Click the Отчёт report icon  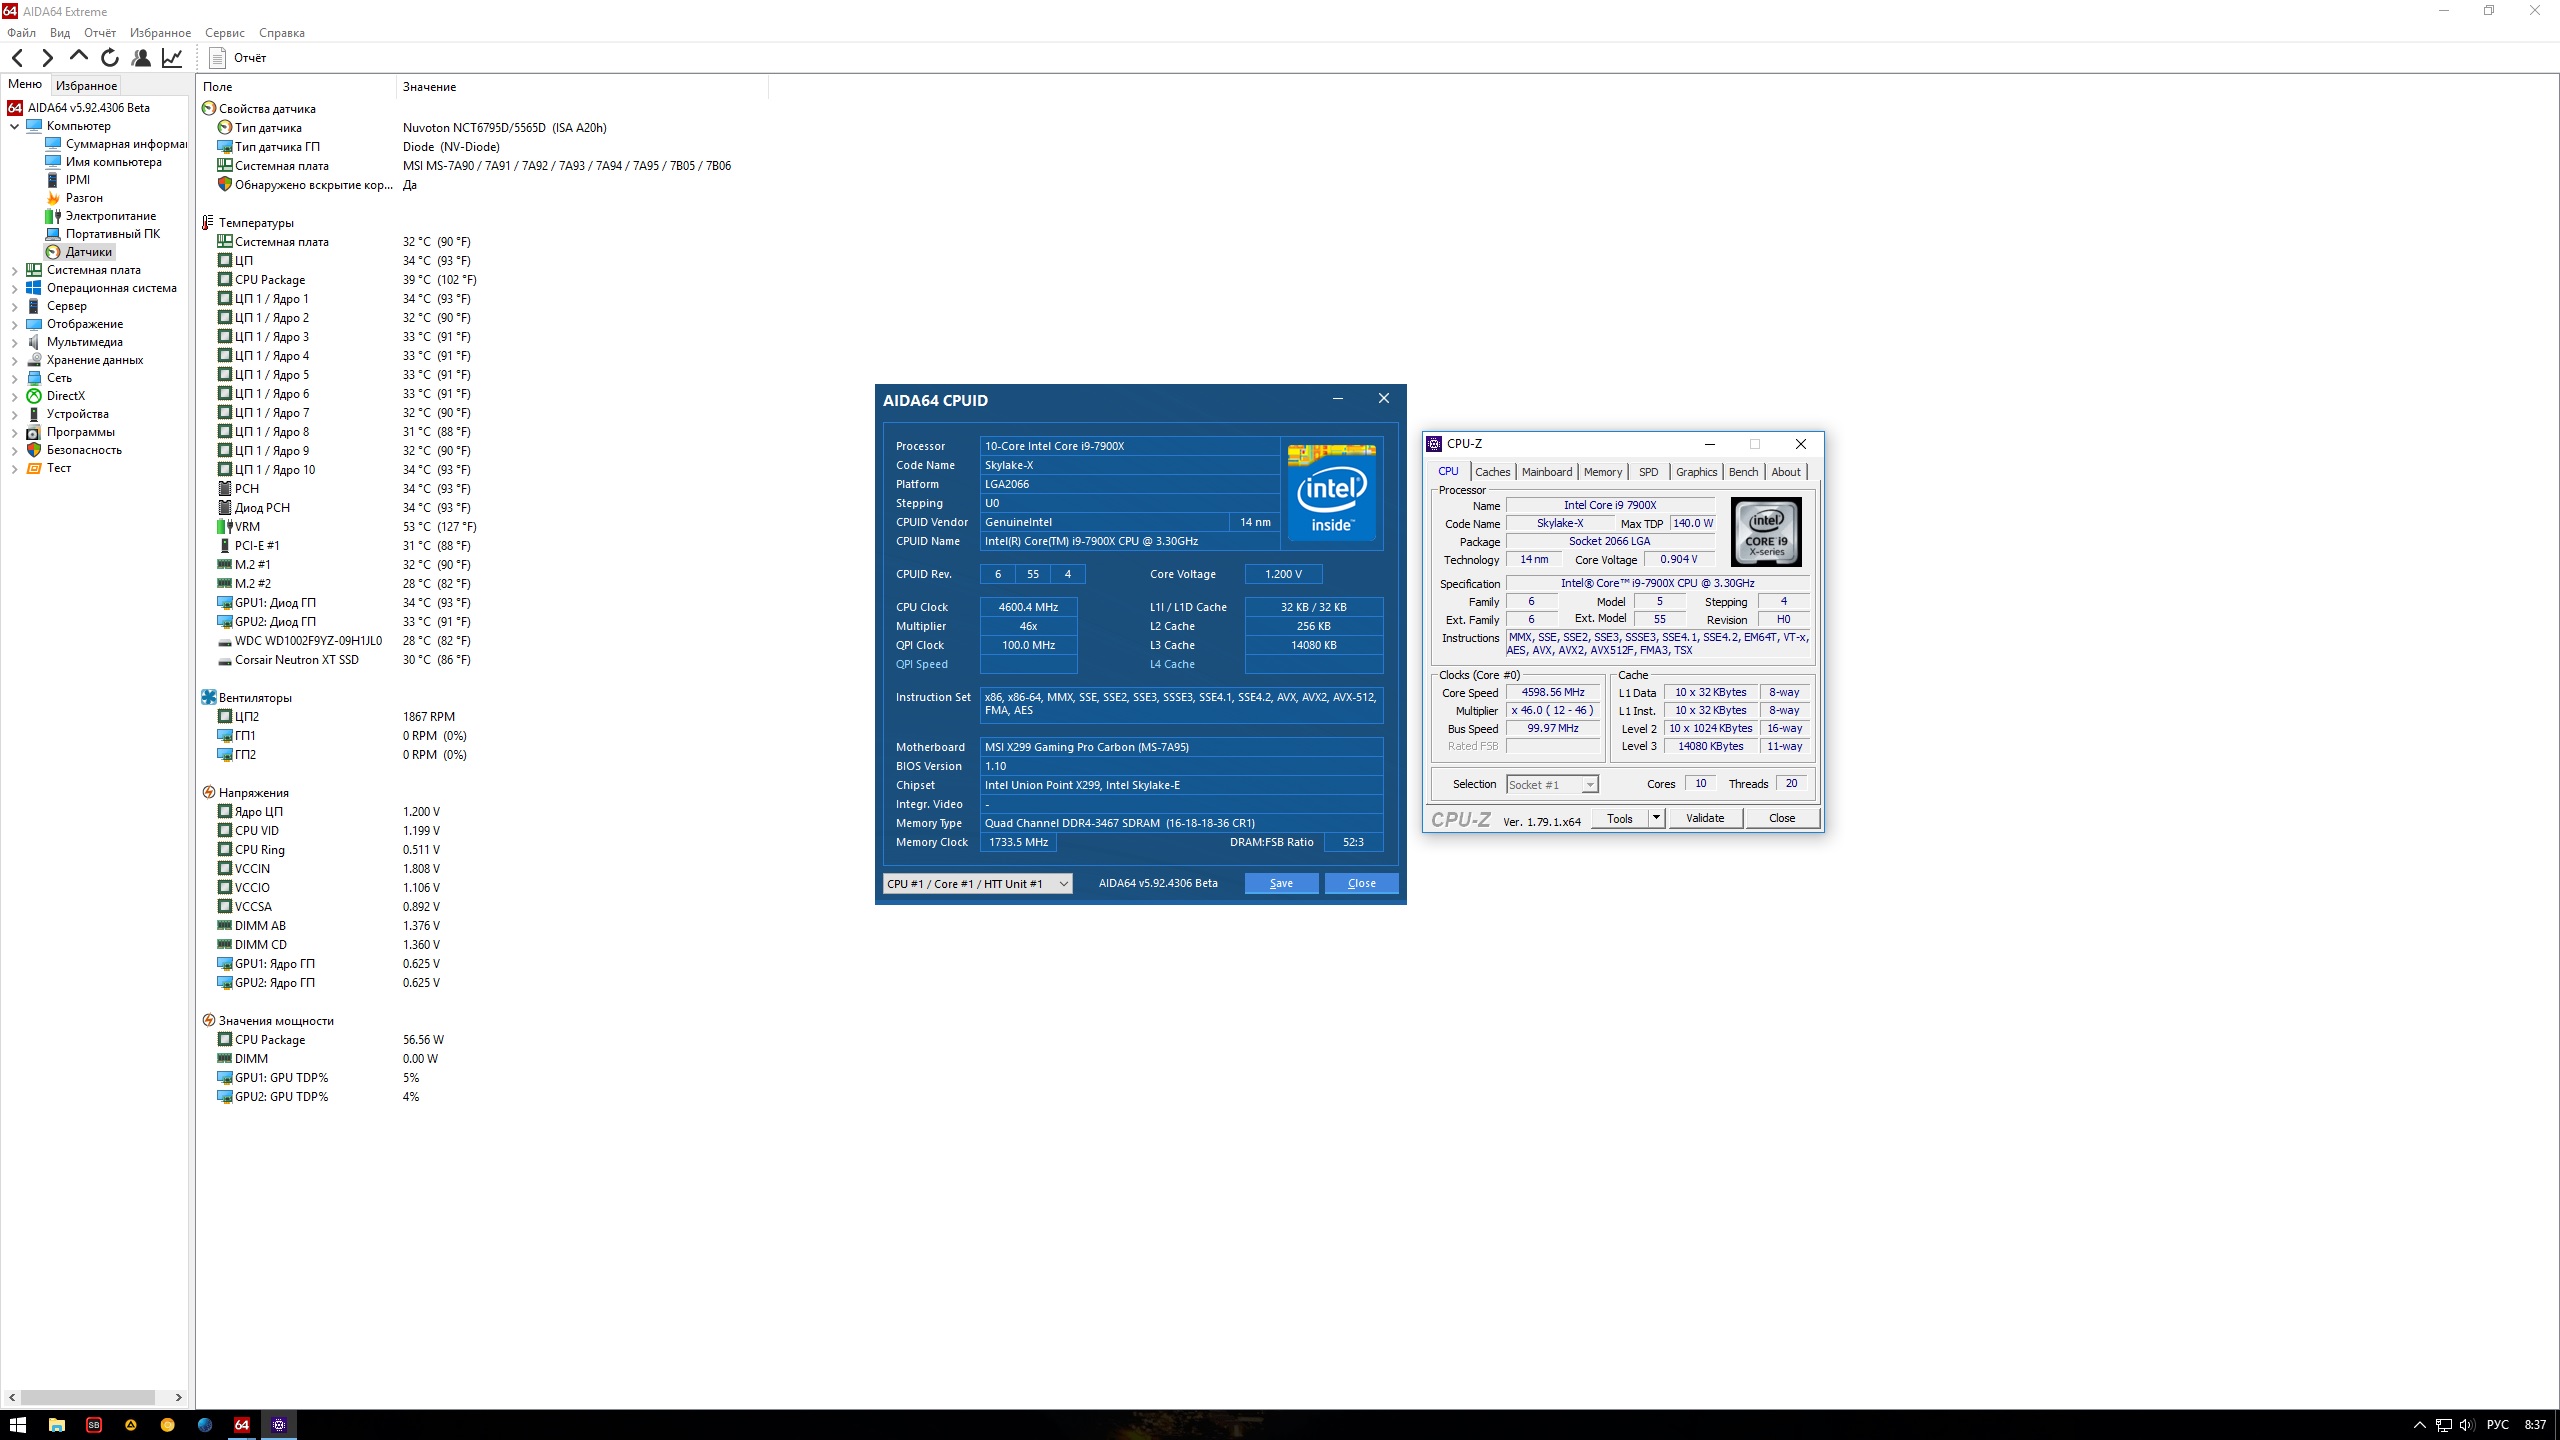[x=218, y=58]
